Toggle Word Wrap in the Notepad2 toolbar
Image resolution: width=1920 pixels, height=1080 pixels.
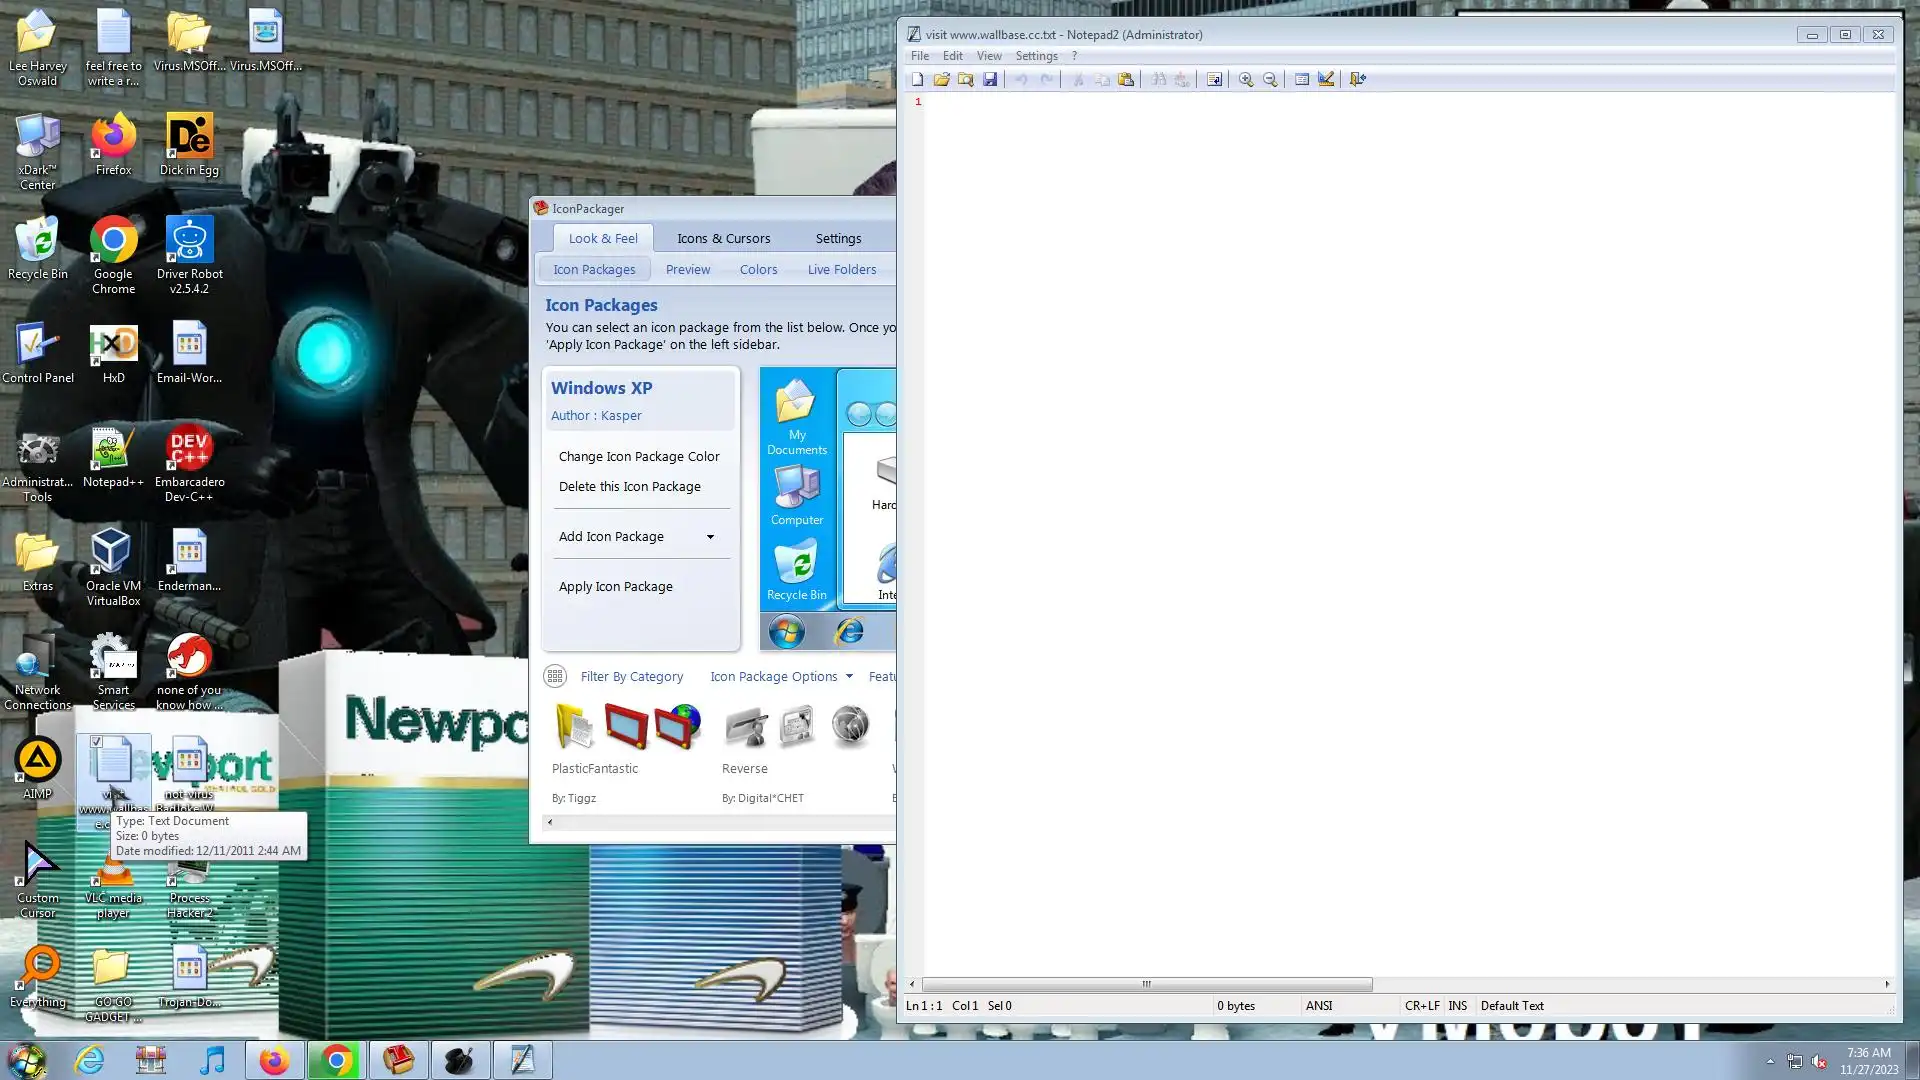coord(1214,79)
